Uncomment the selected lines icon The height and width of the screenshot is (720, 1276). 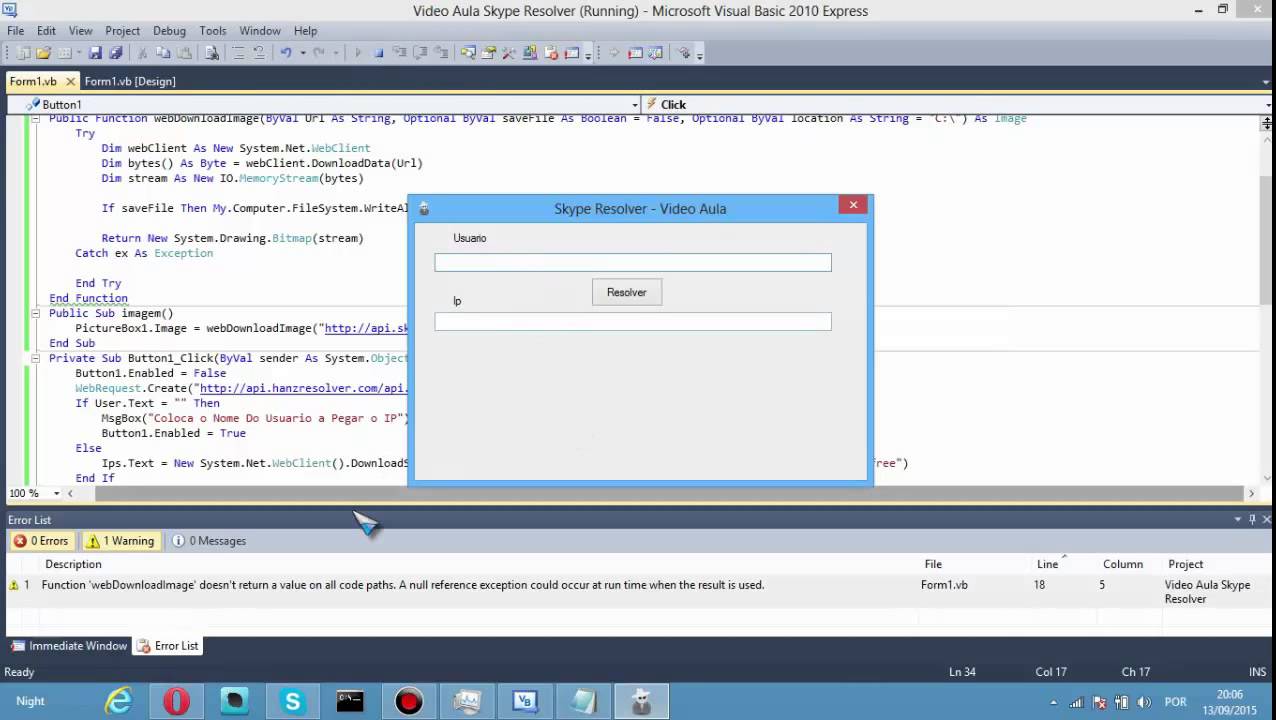[x=259, y=53]
